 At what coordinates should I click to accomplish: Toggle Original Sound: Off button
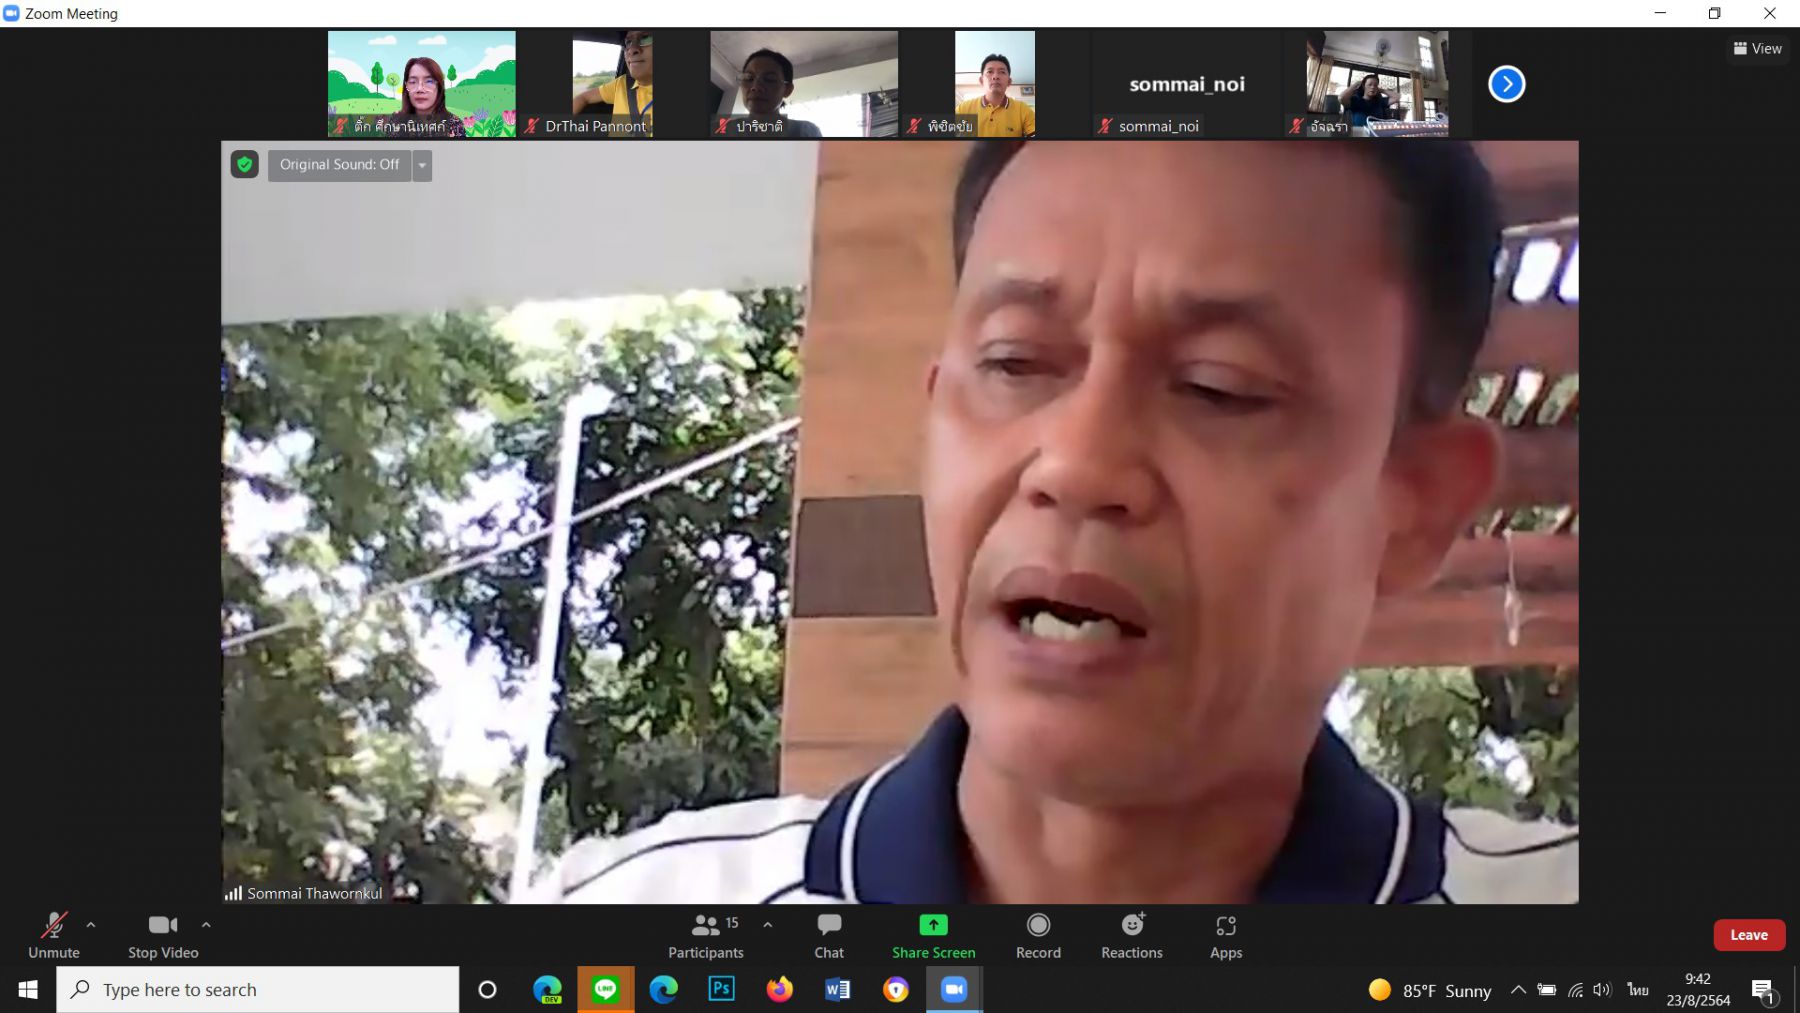(x=339, y=165)
